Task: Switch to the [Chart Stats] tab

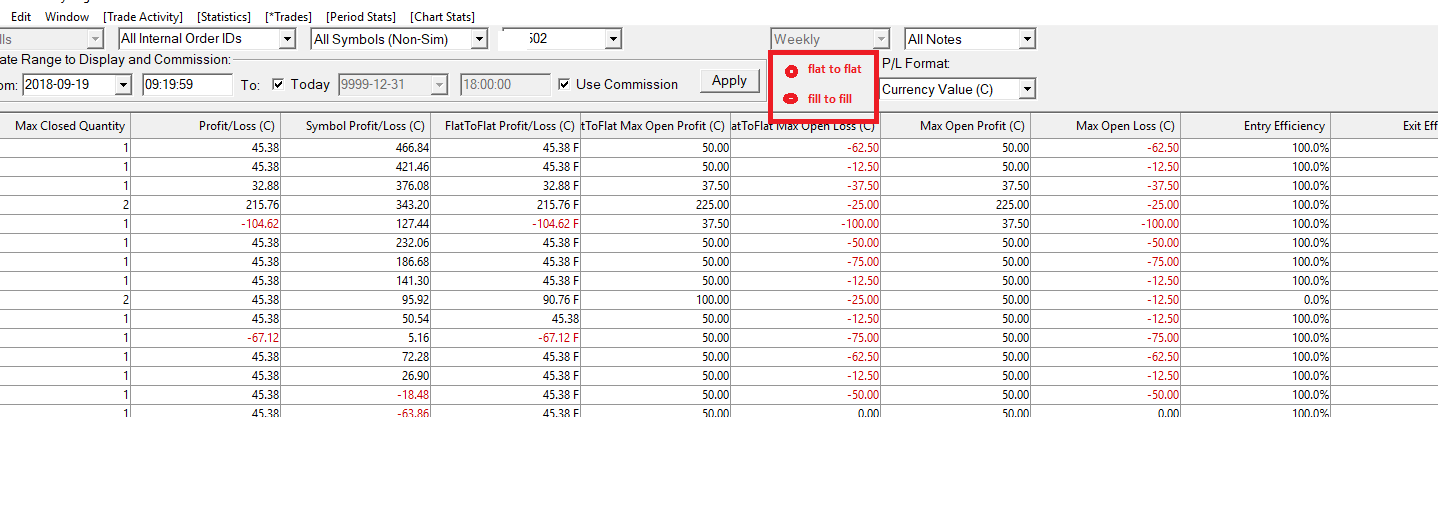Action: pos(442,17)
